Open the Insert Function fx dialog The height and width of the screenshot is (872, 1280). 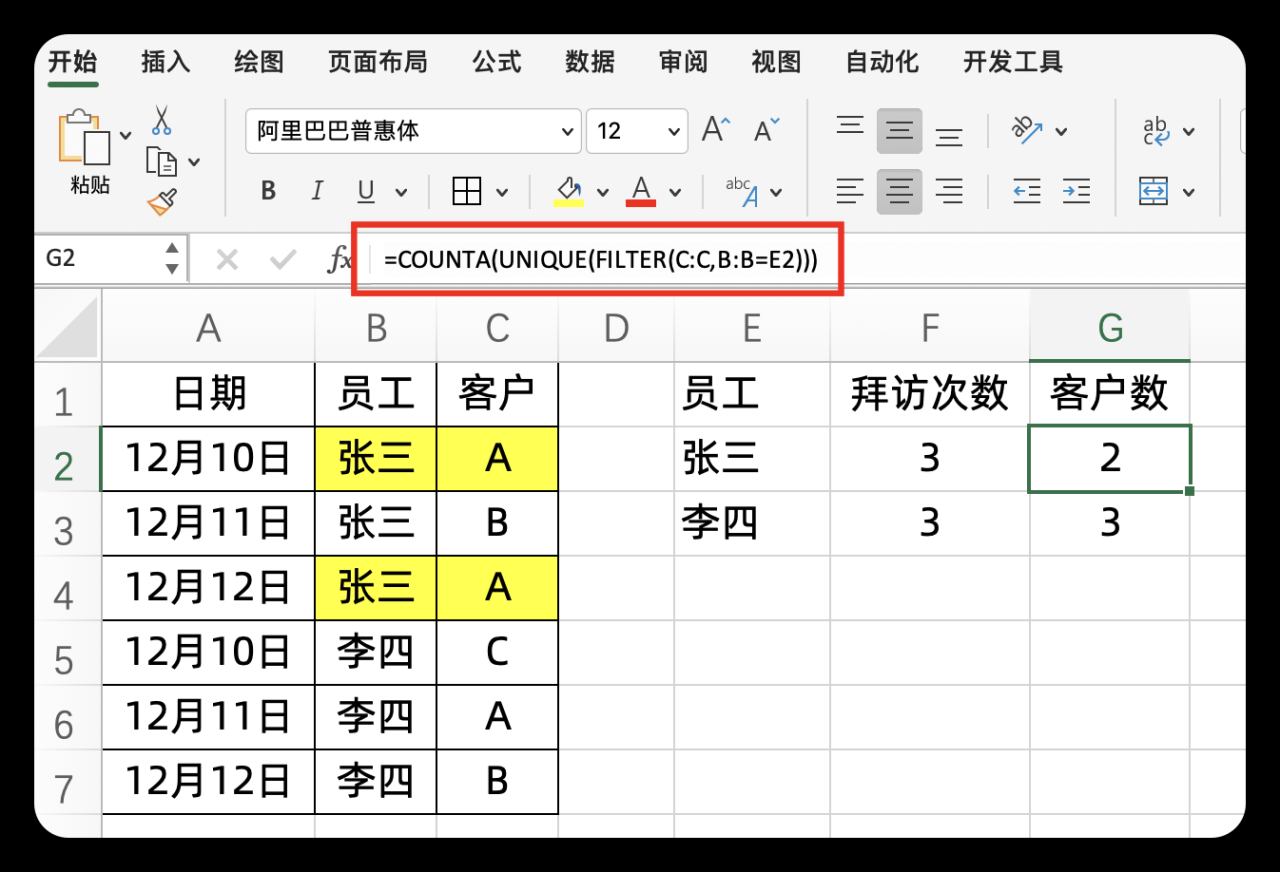click(x=340, y=261)
